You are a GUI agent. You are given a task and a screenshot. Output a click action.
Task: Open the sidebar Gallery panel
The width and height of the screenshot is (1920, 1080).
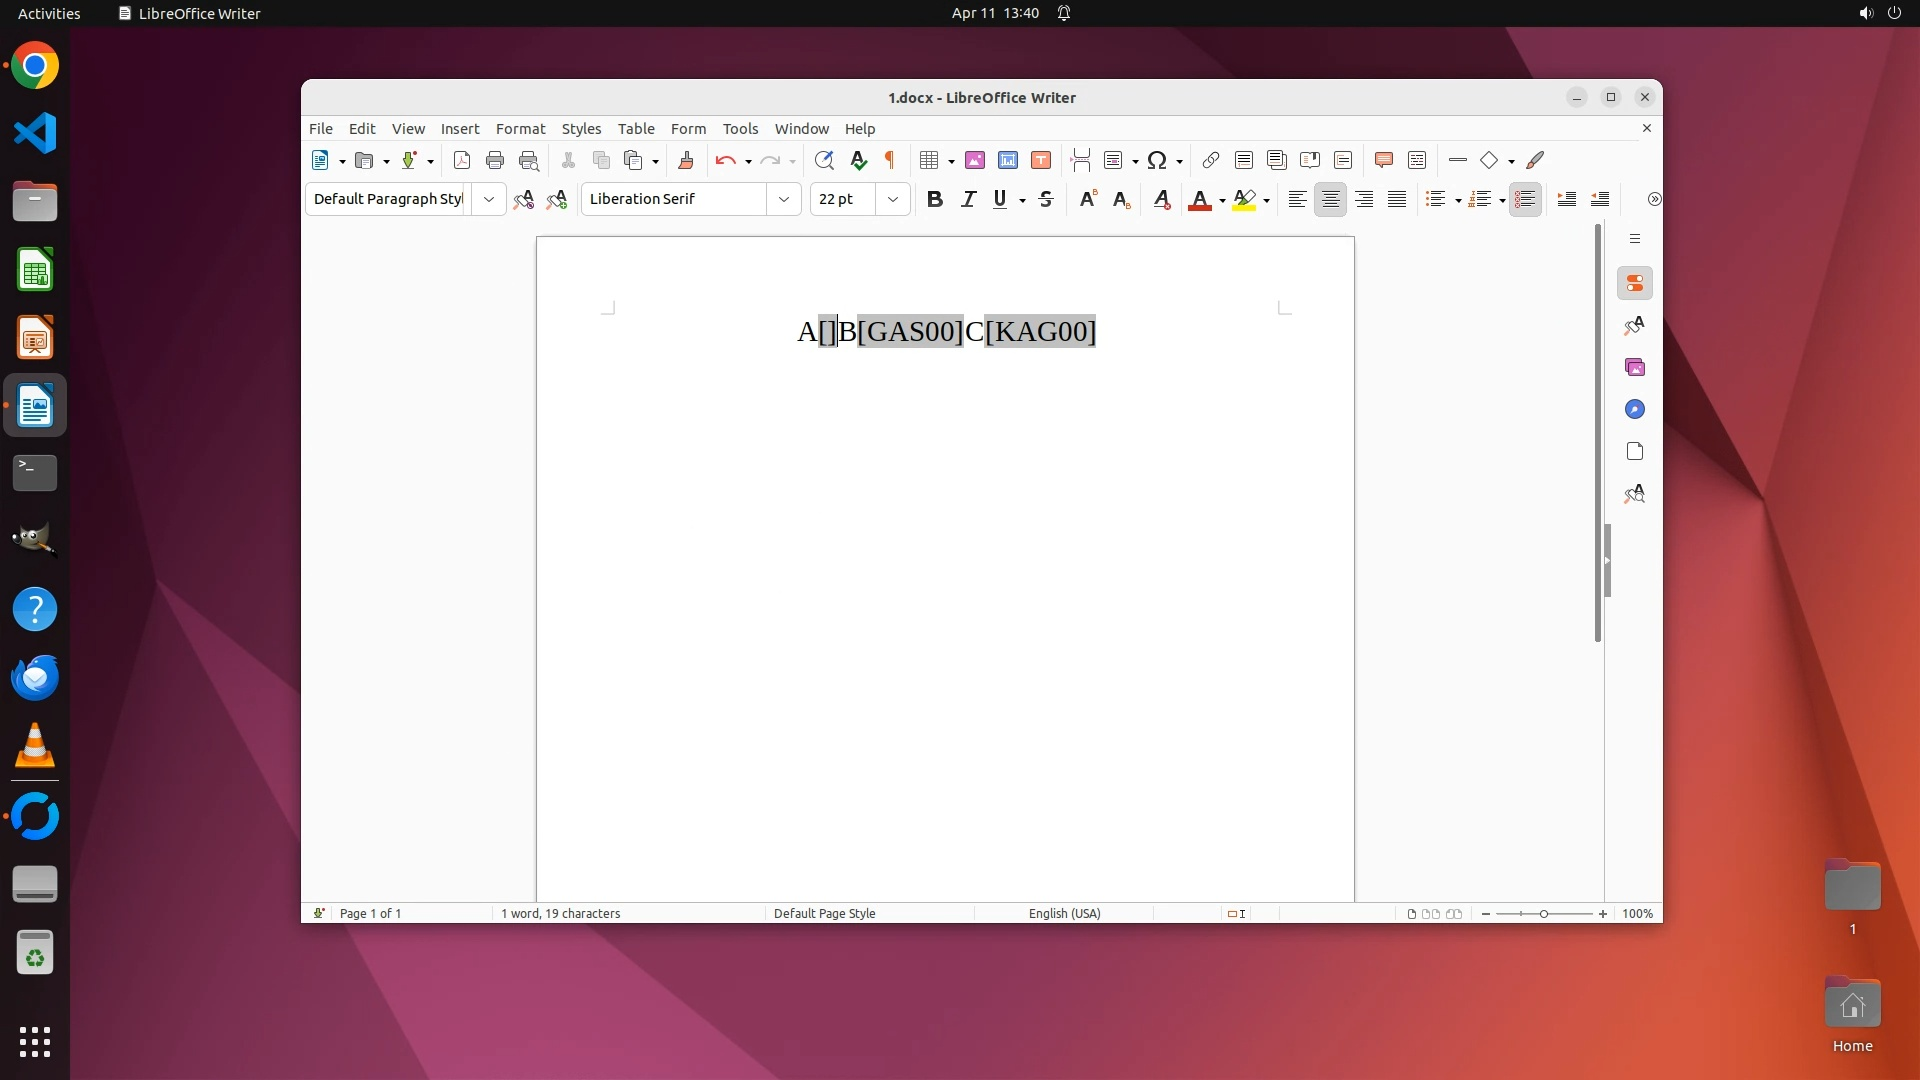pos(1635,368)
